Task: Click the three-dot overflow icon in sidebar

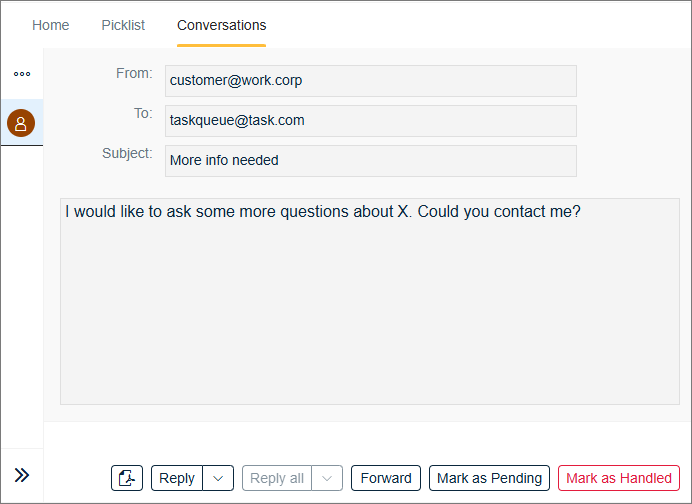Action: [x=22, y=74]
